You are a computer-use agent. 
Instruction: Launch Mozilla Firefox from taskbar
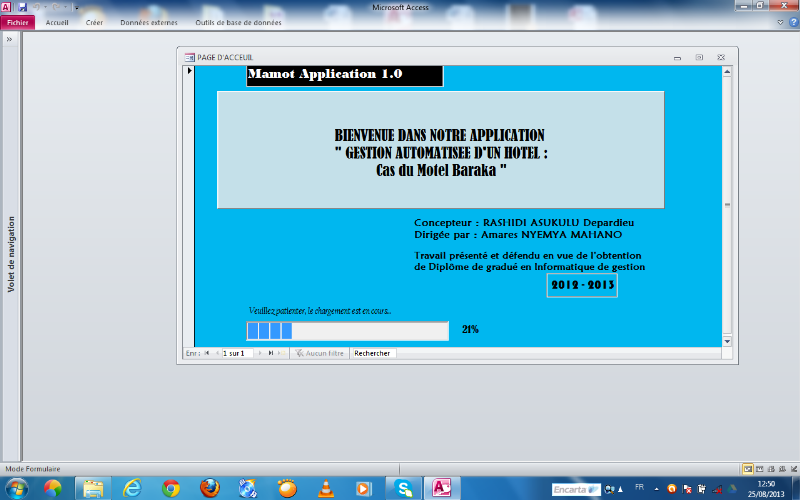coord(210,489)
